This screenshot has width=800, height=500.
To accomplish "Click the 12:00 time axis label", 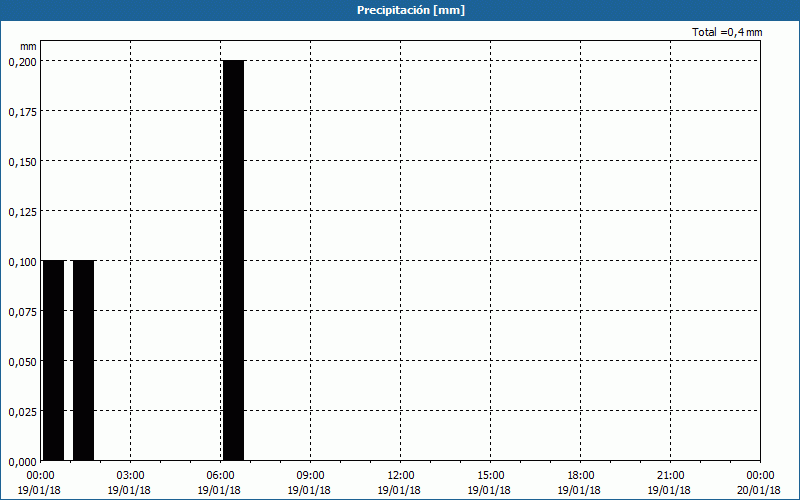I will 400,483.
